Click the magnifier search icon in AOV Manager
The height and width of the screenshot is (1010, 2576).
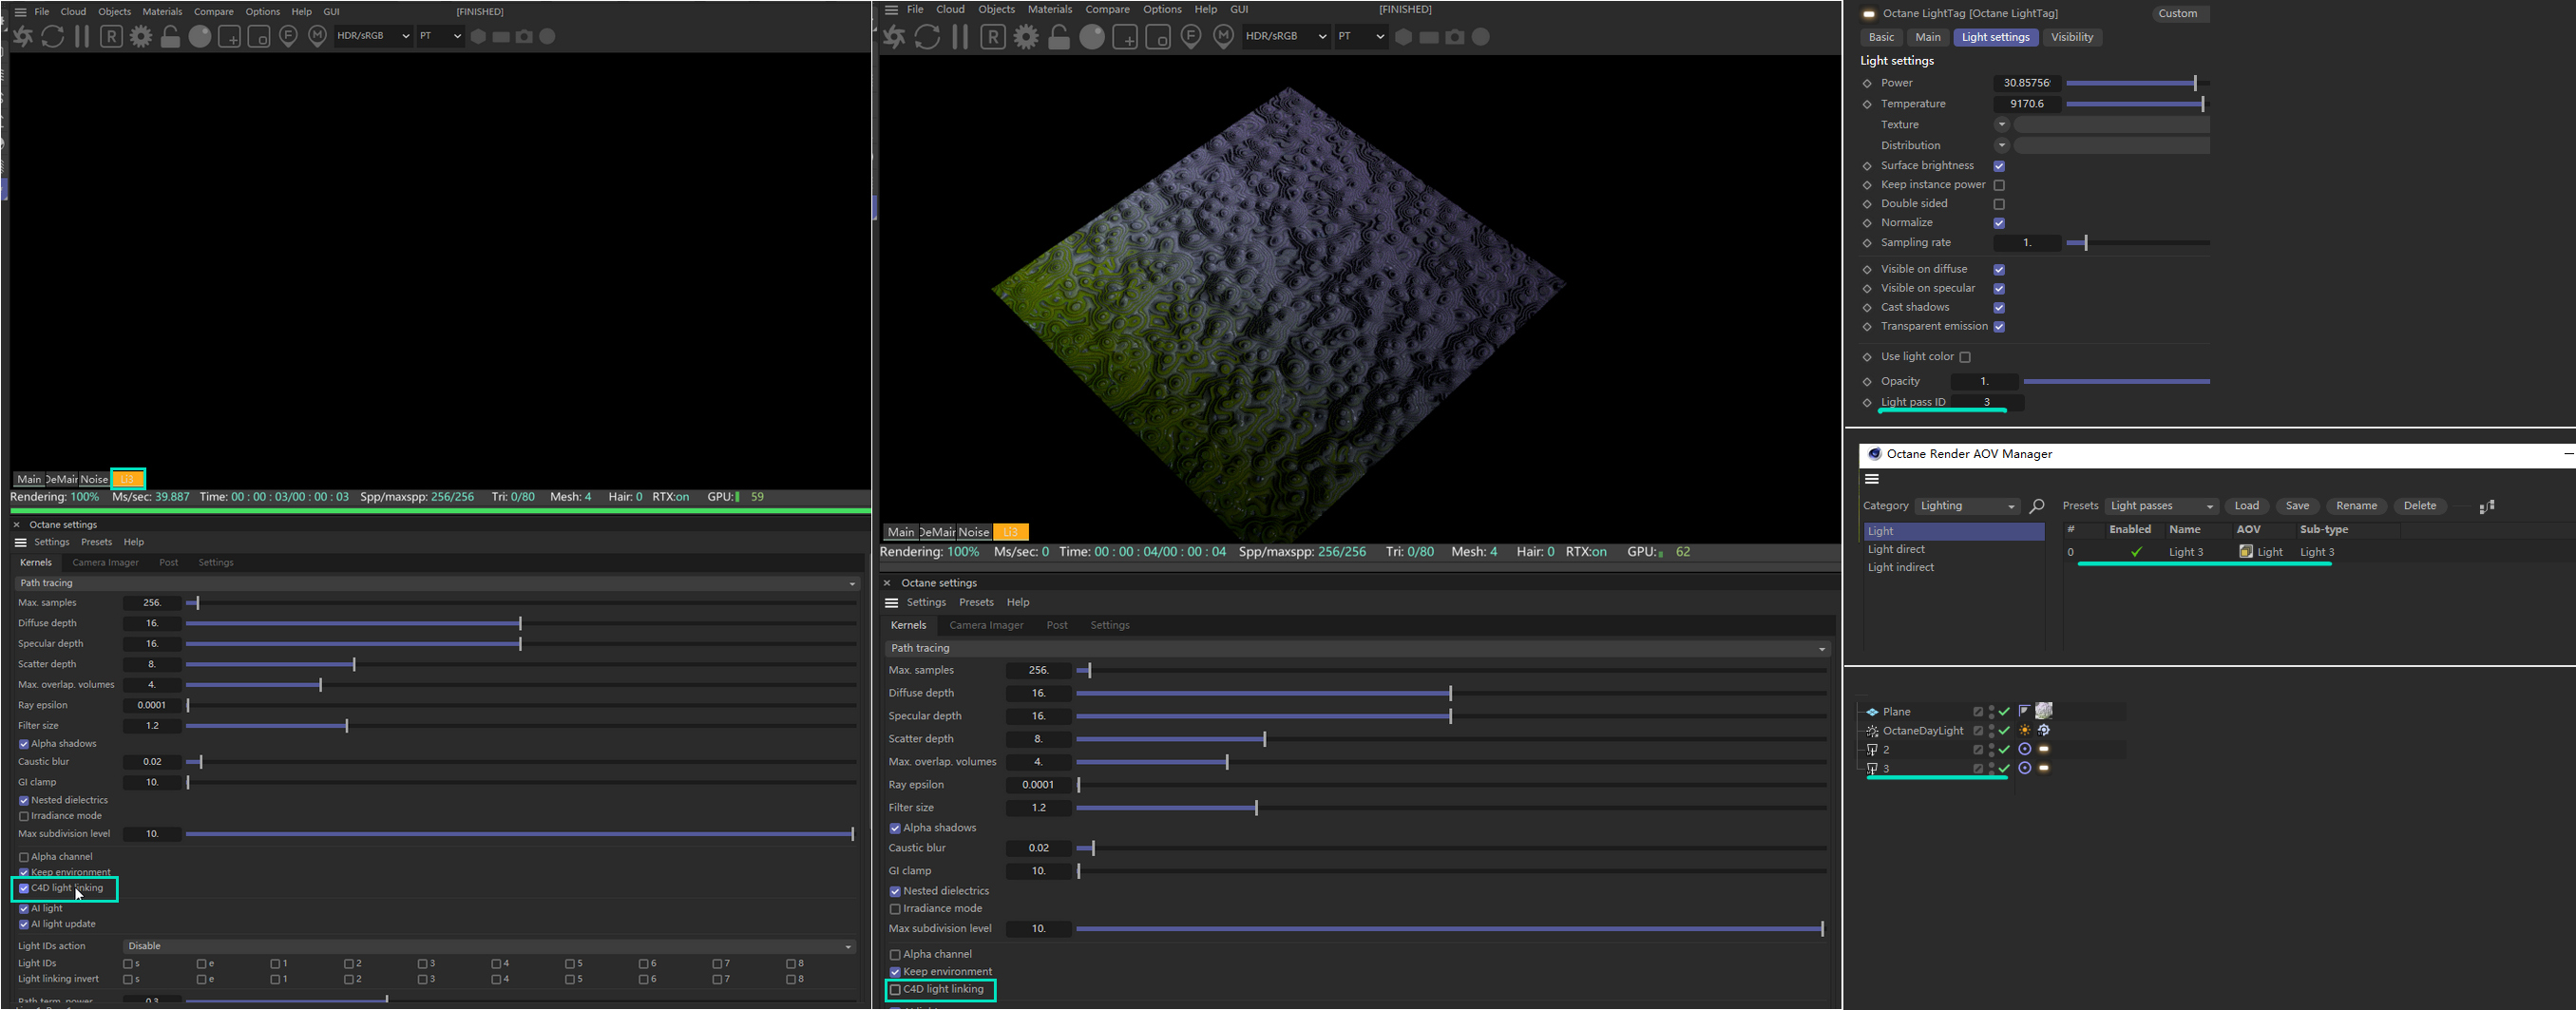tap(2037, 506)
